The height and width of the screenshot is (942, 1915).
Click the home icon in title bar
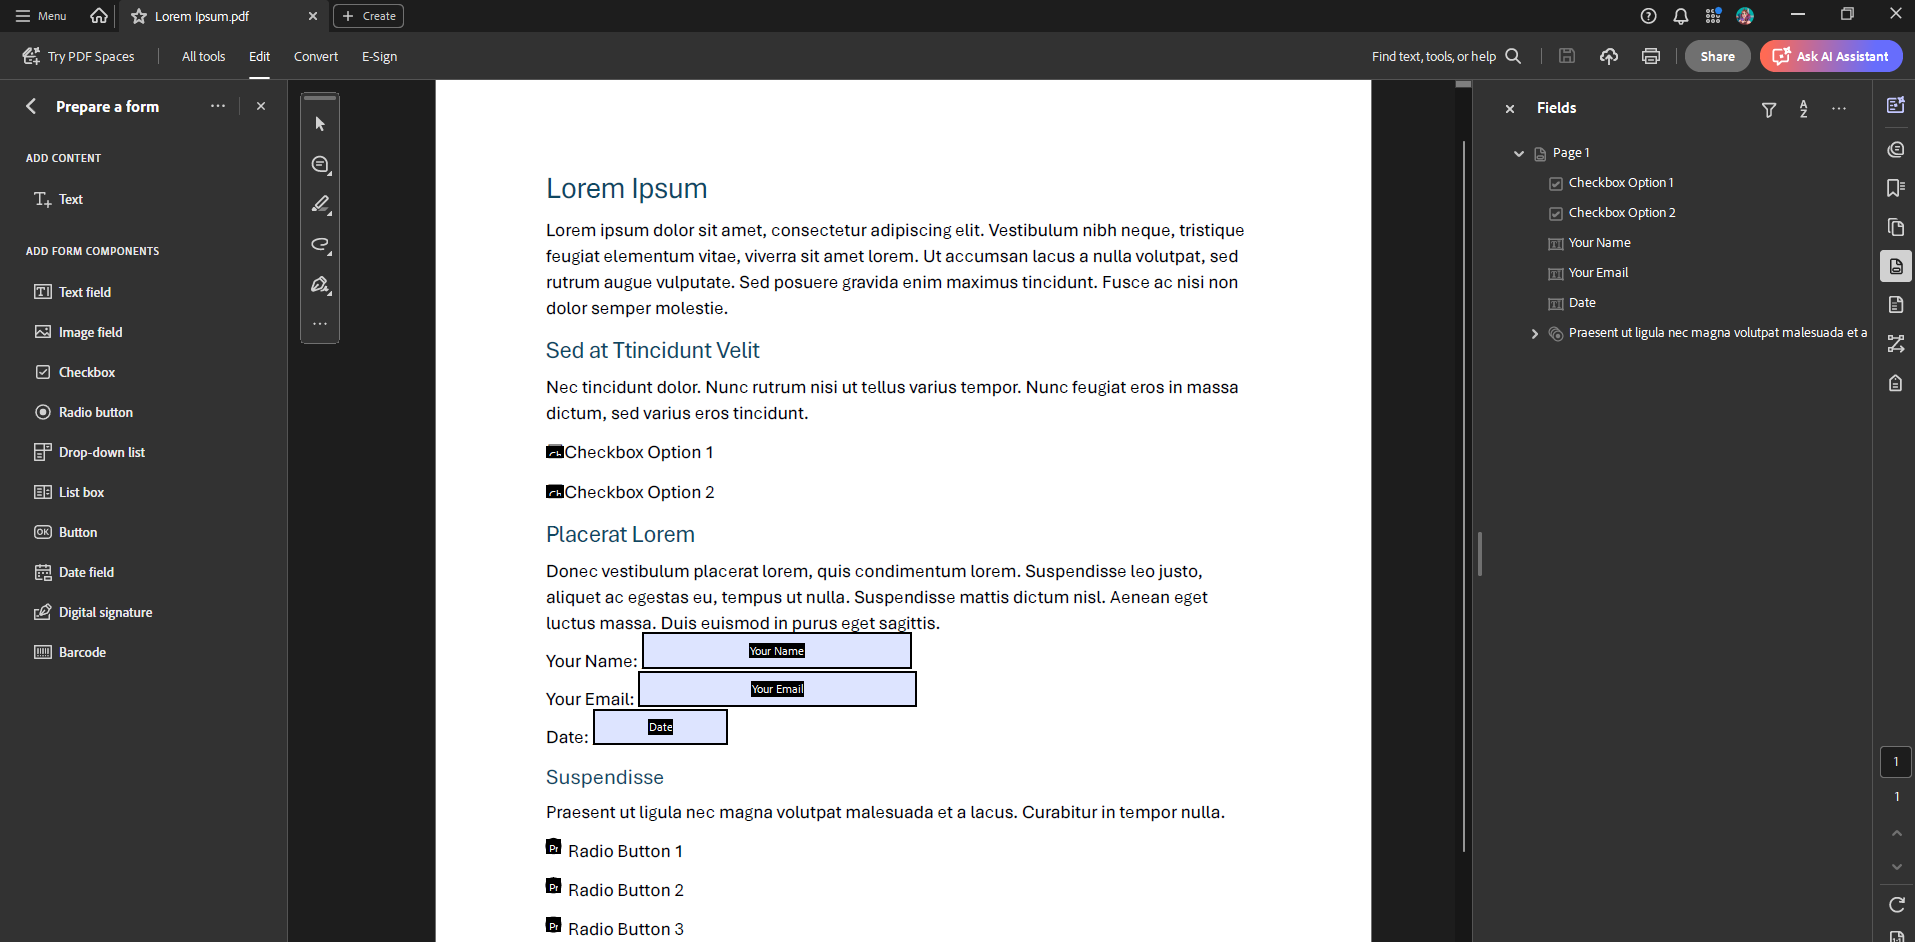click(99, 16)
